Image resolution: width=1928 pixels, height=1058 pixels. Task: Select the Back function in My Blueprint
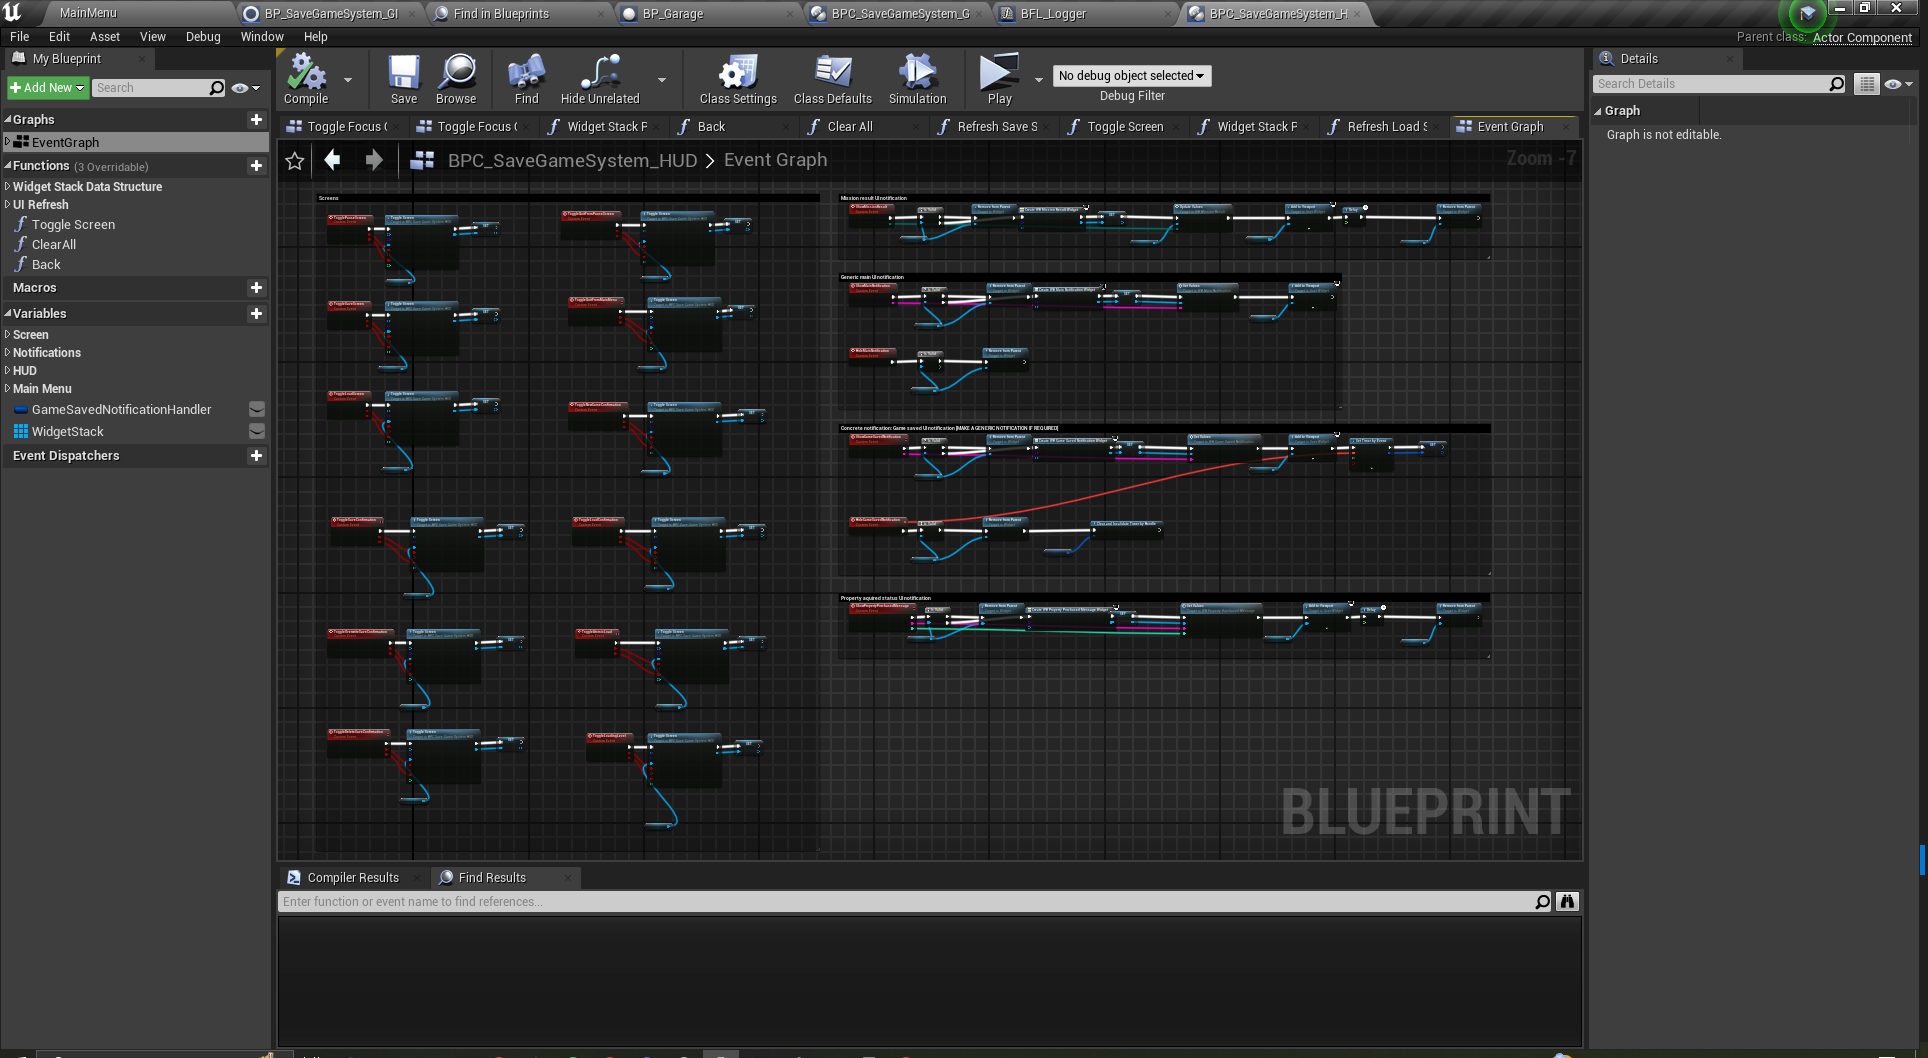46,265
